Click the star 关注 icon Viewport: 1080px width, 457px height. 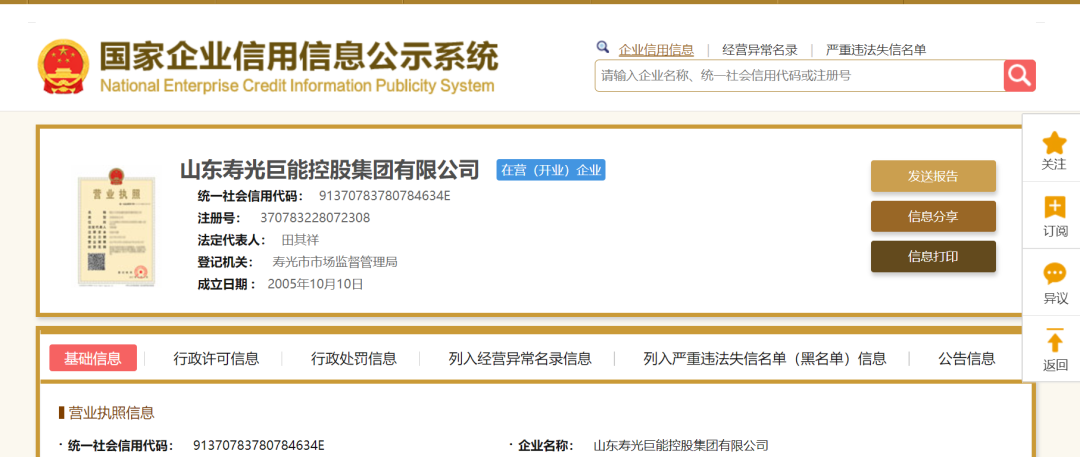(1054, 142)
